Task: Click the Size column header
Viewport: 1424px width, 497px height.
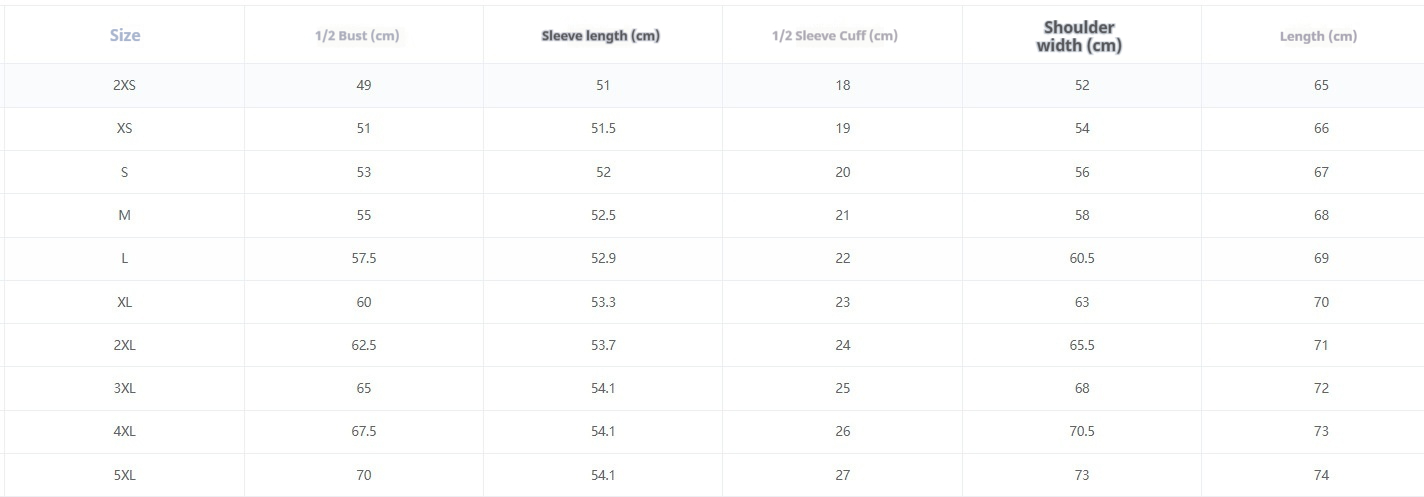Action: [x=124, y=35]
